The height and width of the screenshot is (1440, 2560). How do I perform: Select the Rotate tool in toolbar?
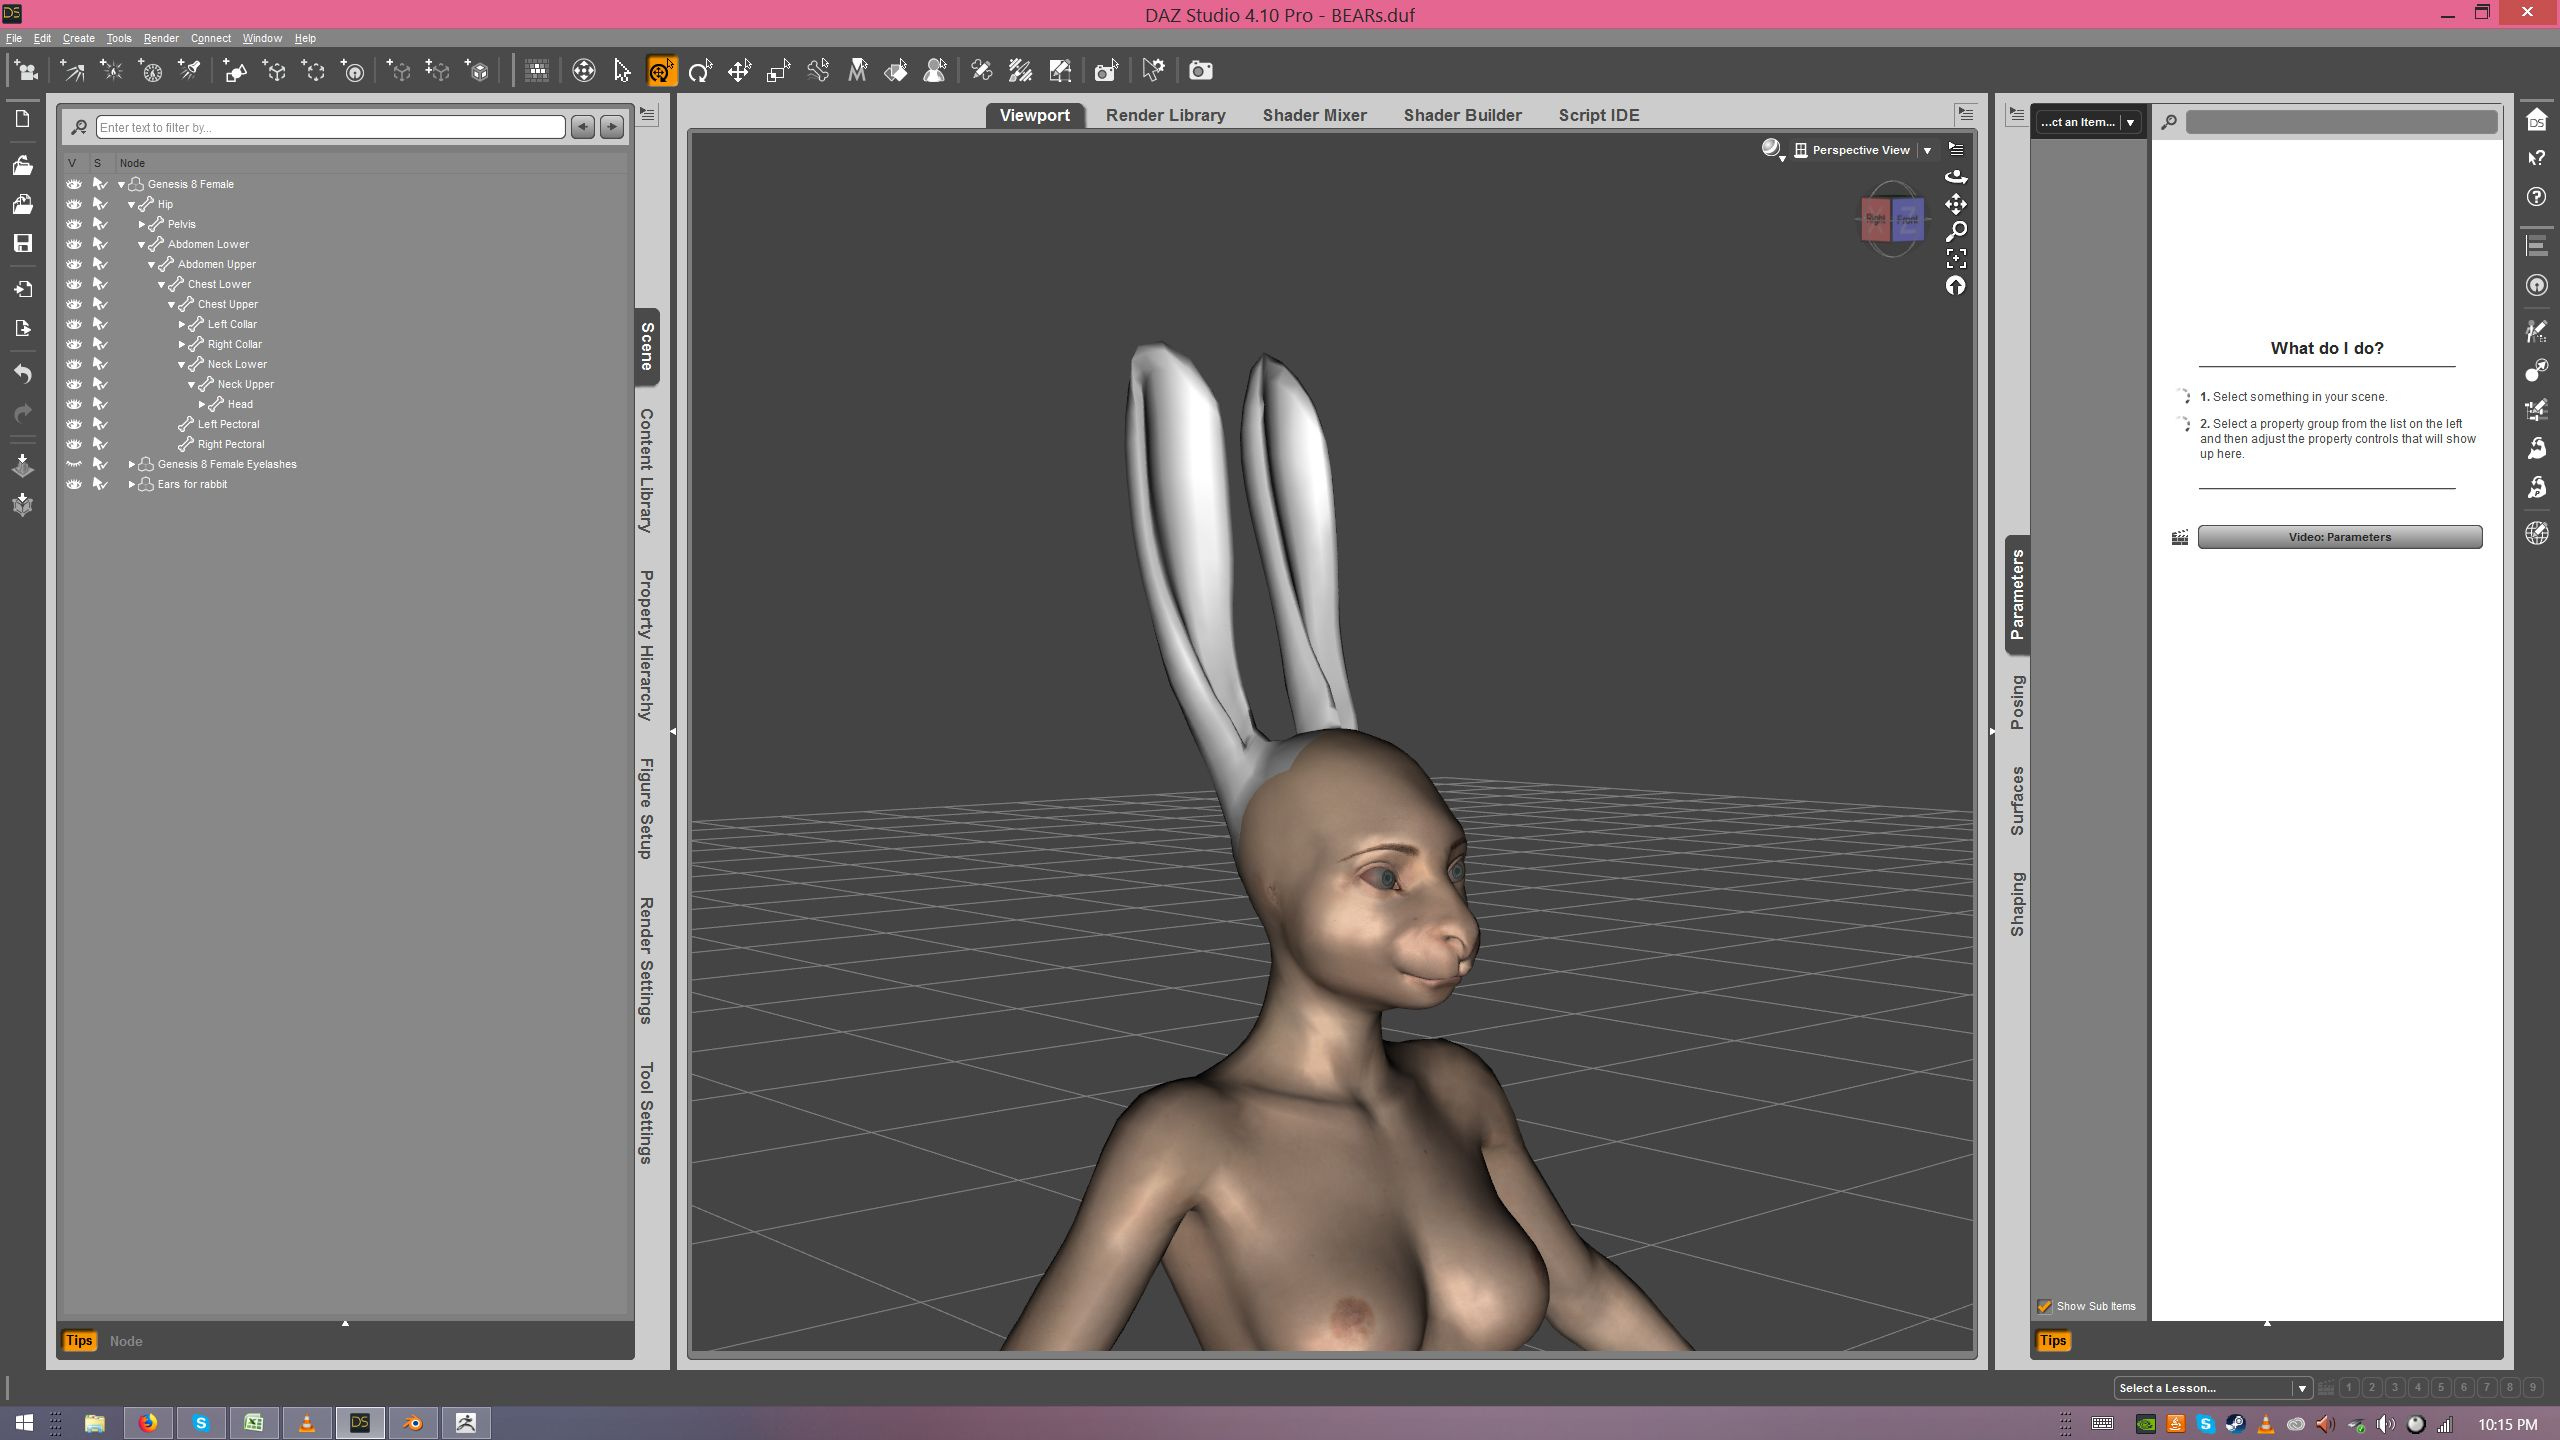pyautogui.click(x=700, y=71)
